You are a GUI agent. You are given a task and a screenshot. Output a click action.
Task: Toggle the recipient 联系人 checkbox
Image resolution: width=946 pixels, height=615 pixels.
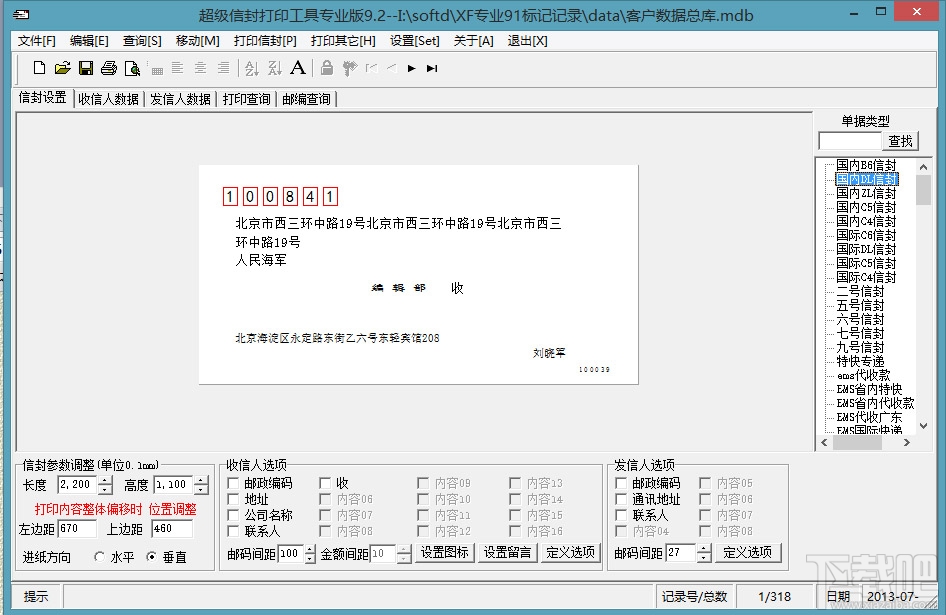[233, 531]
